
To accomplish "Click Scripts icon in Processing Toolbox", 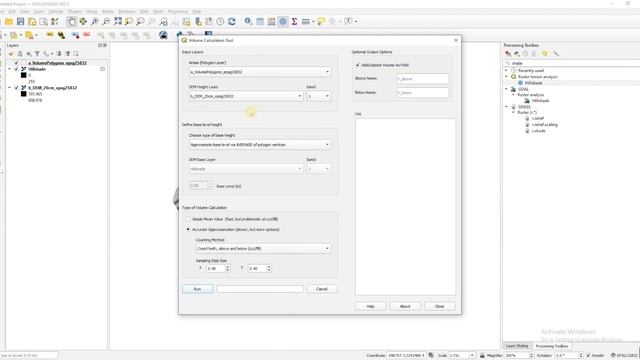I will coord(517,54).
